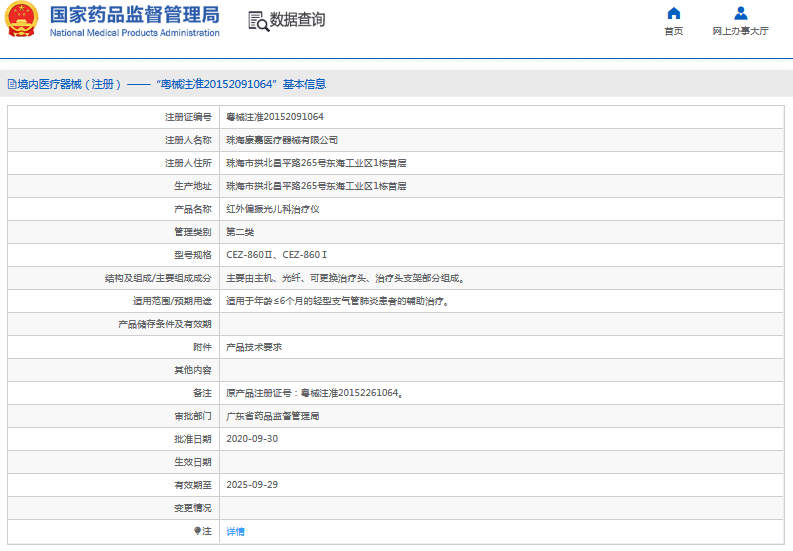Click the bulb icon beside 注
The width and height of the screenshot is (793, 551).
[x=197, y=531]
